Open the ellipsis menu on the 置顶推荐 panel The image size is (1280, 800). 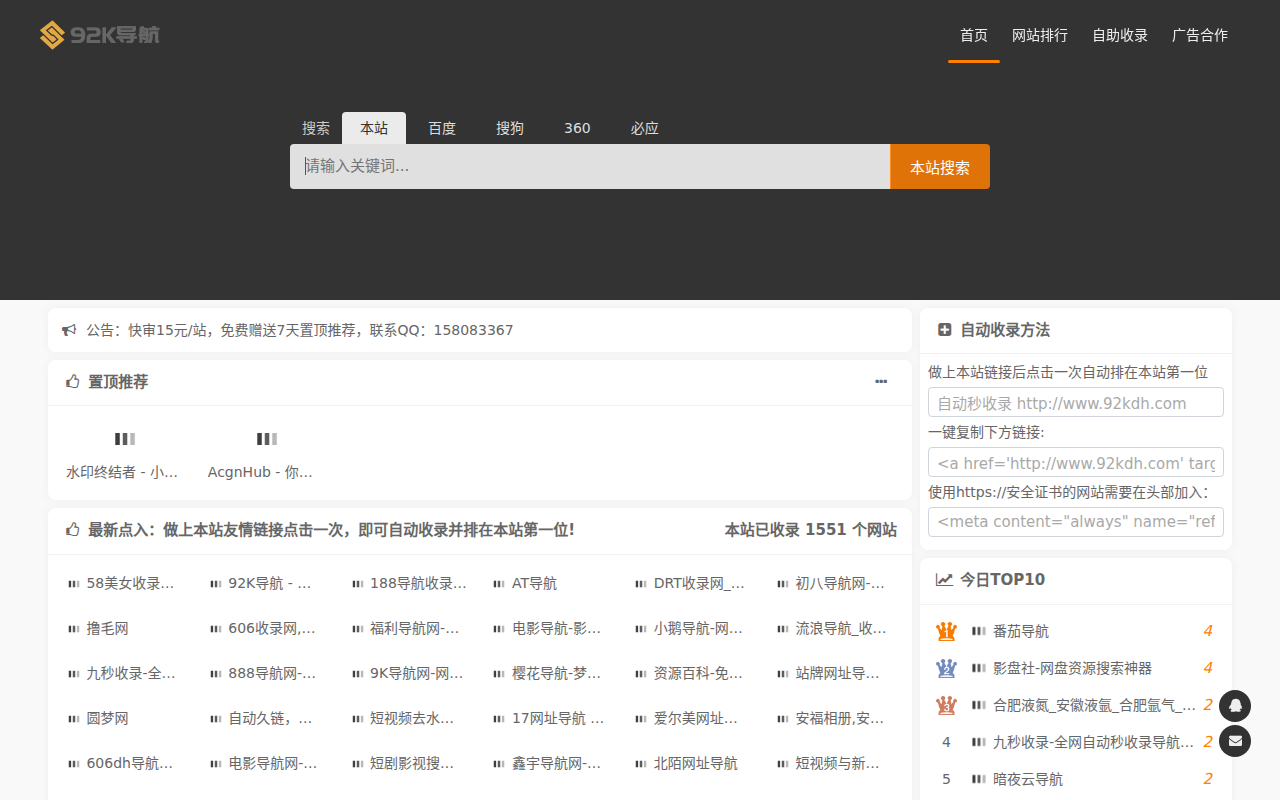(881, 381)
